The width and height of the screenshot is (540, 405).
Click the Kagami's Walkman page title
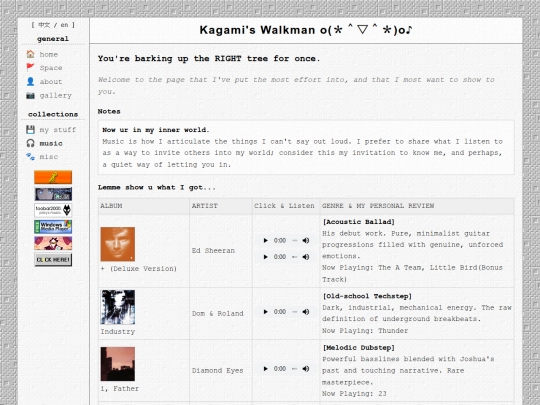pos(306,30)
